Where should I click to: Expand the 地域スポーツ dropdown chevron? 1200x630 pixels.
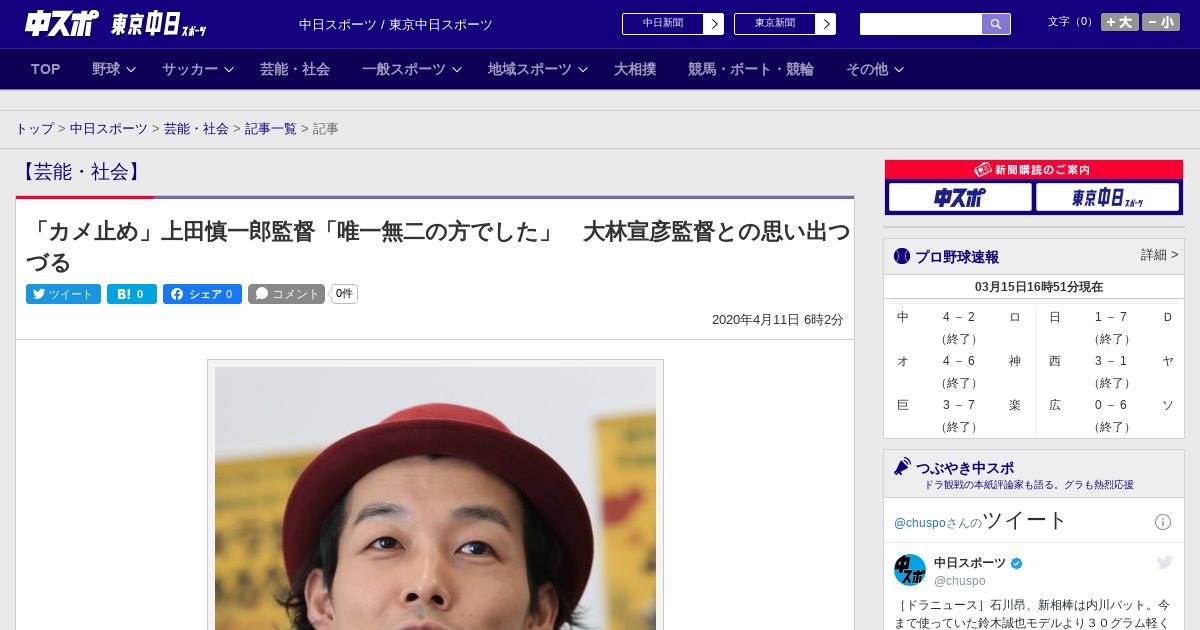pos(583,70)
